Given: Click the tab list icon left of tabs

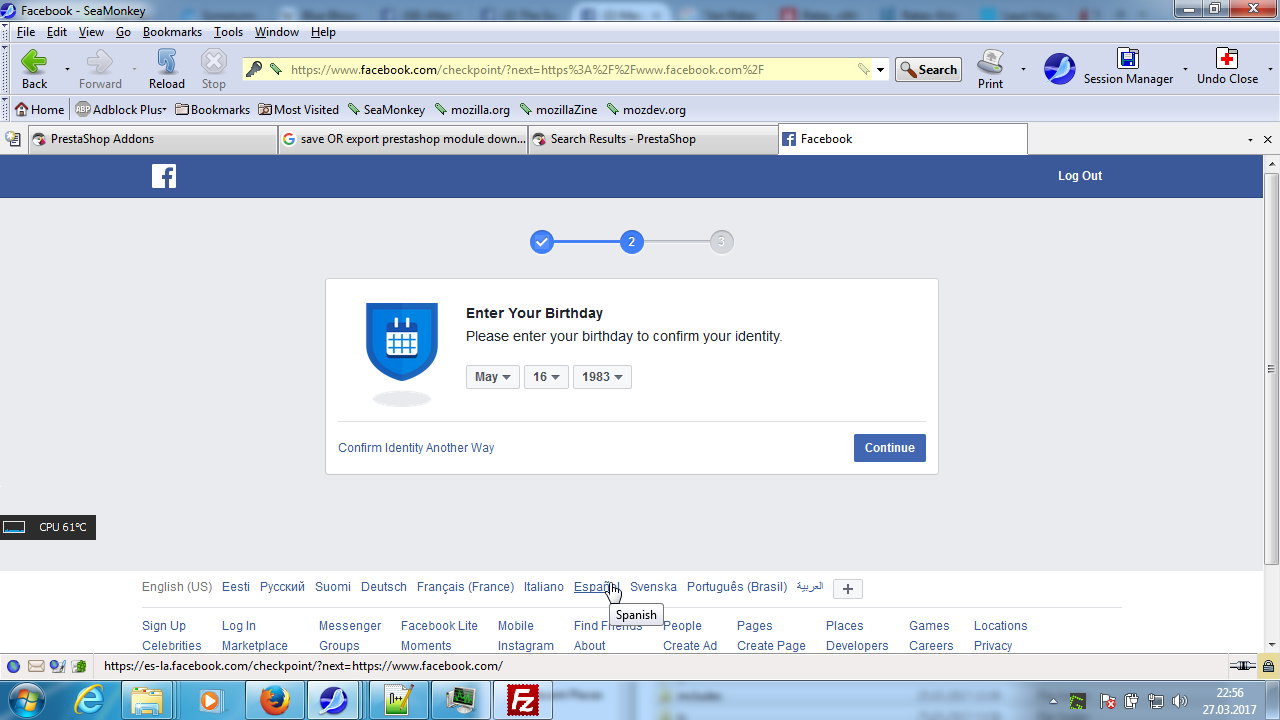Looking at the screenshot, I should click(13, 139).
